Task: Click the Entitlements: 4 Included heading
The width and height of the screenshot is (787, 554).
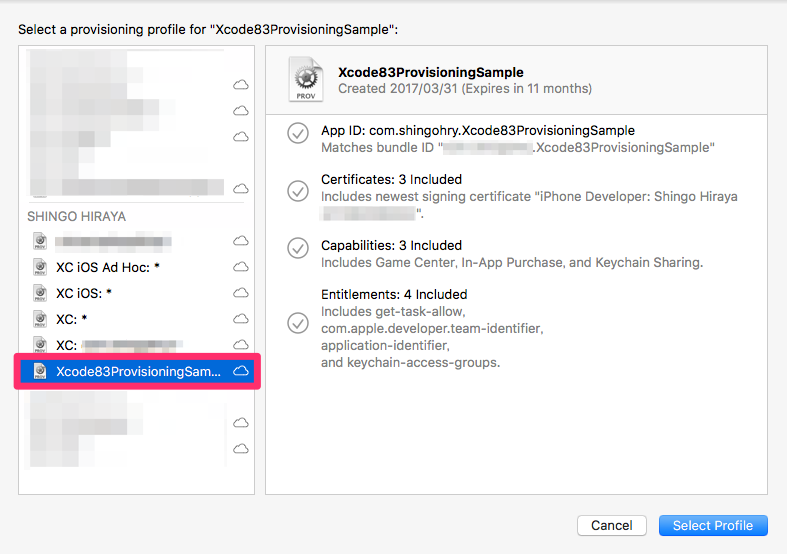Action: [394, 294]
